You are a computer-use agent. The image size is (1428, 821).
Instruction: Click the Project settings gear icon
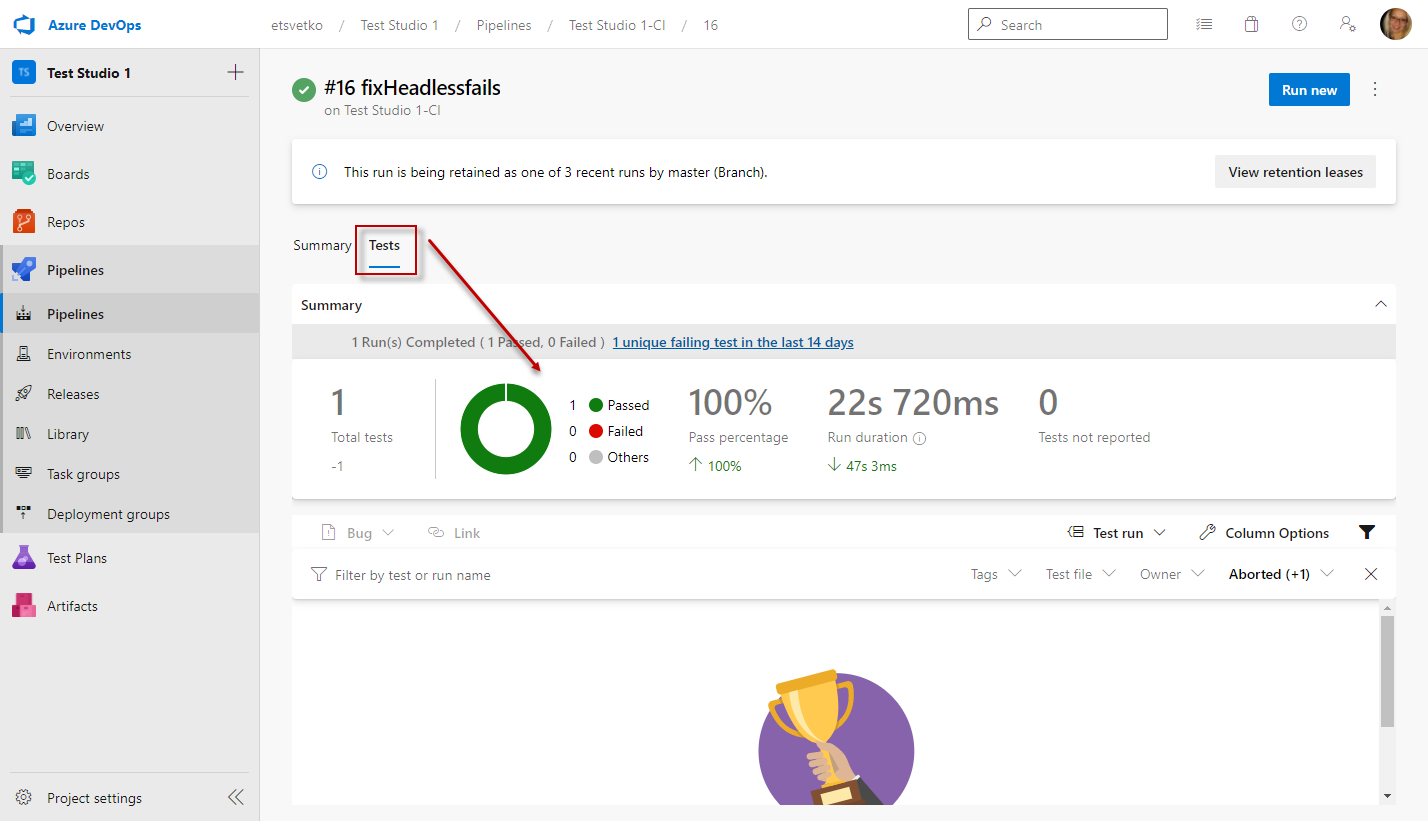pos(24,798)
